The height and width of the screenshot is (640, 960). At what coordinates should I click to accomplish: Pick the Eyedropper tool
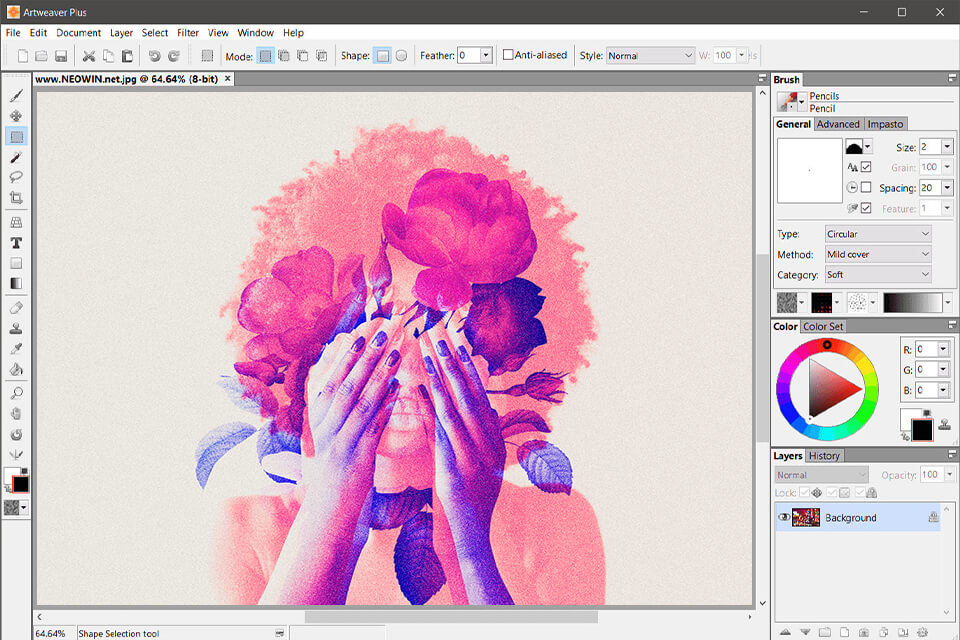pos(16,349)
